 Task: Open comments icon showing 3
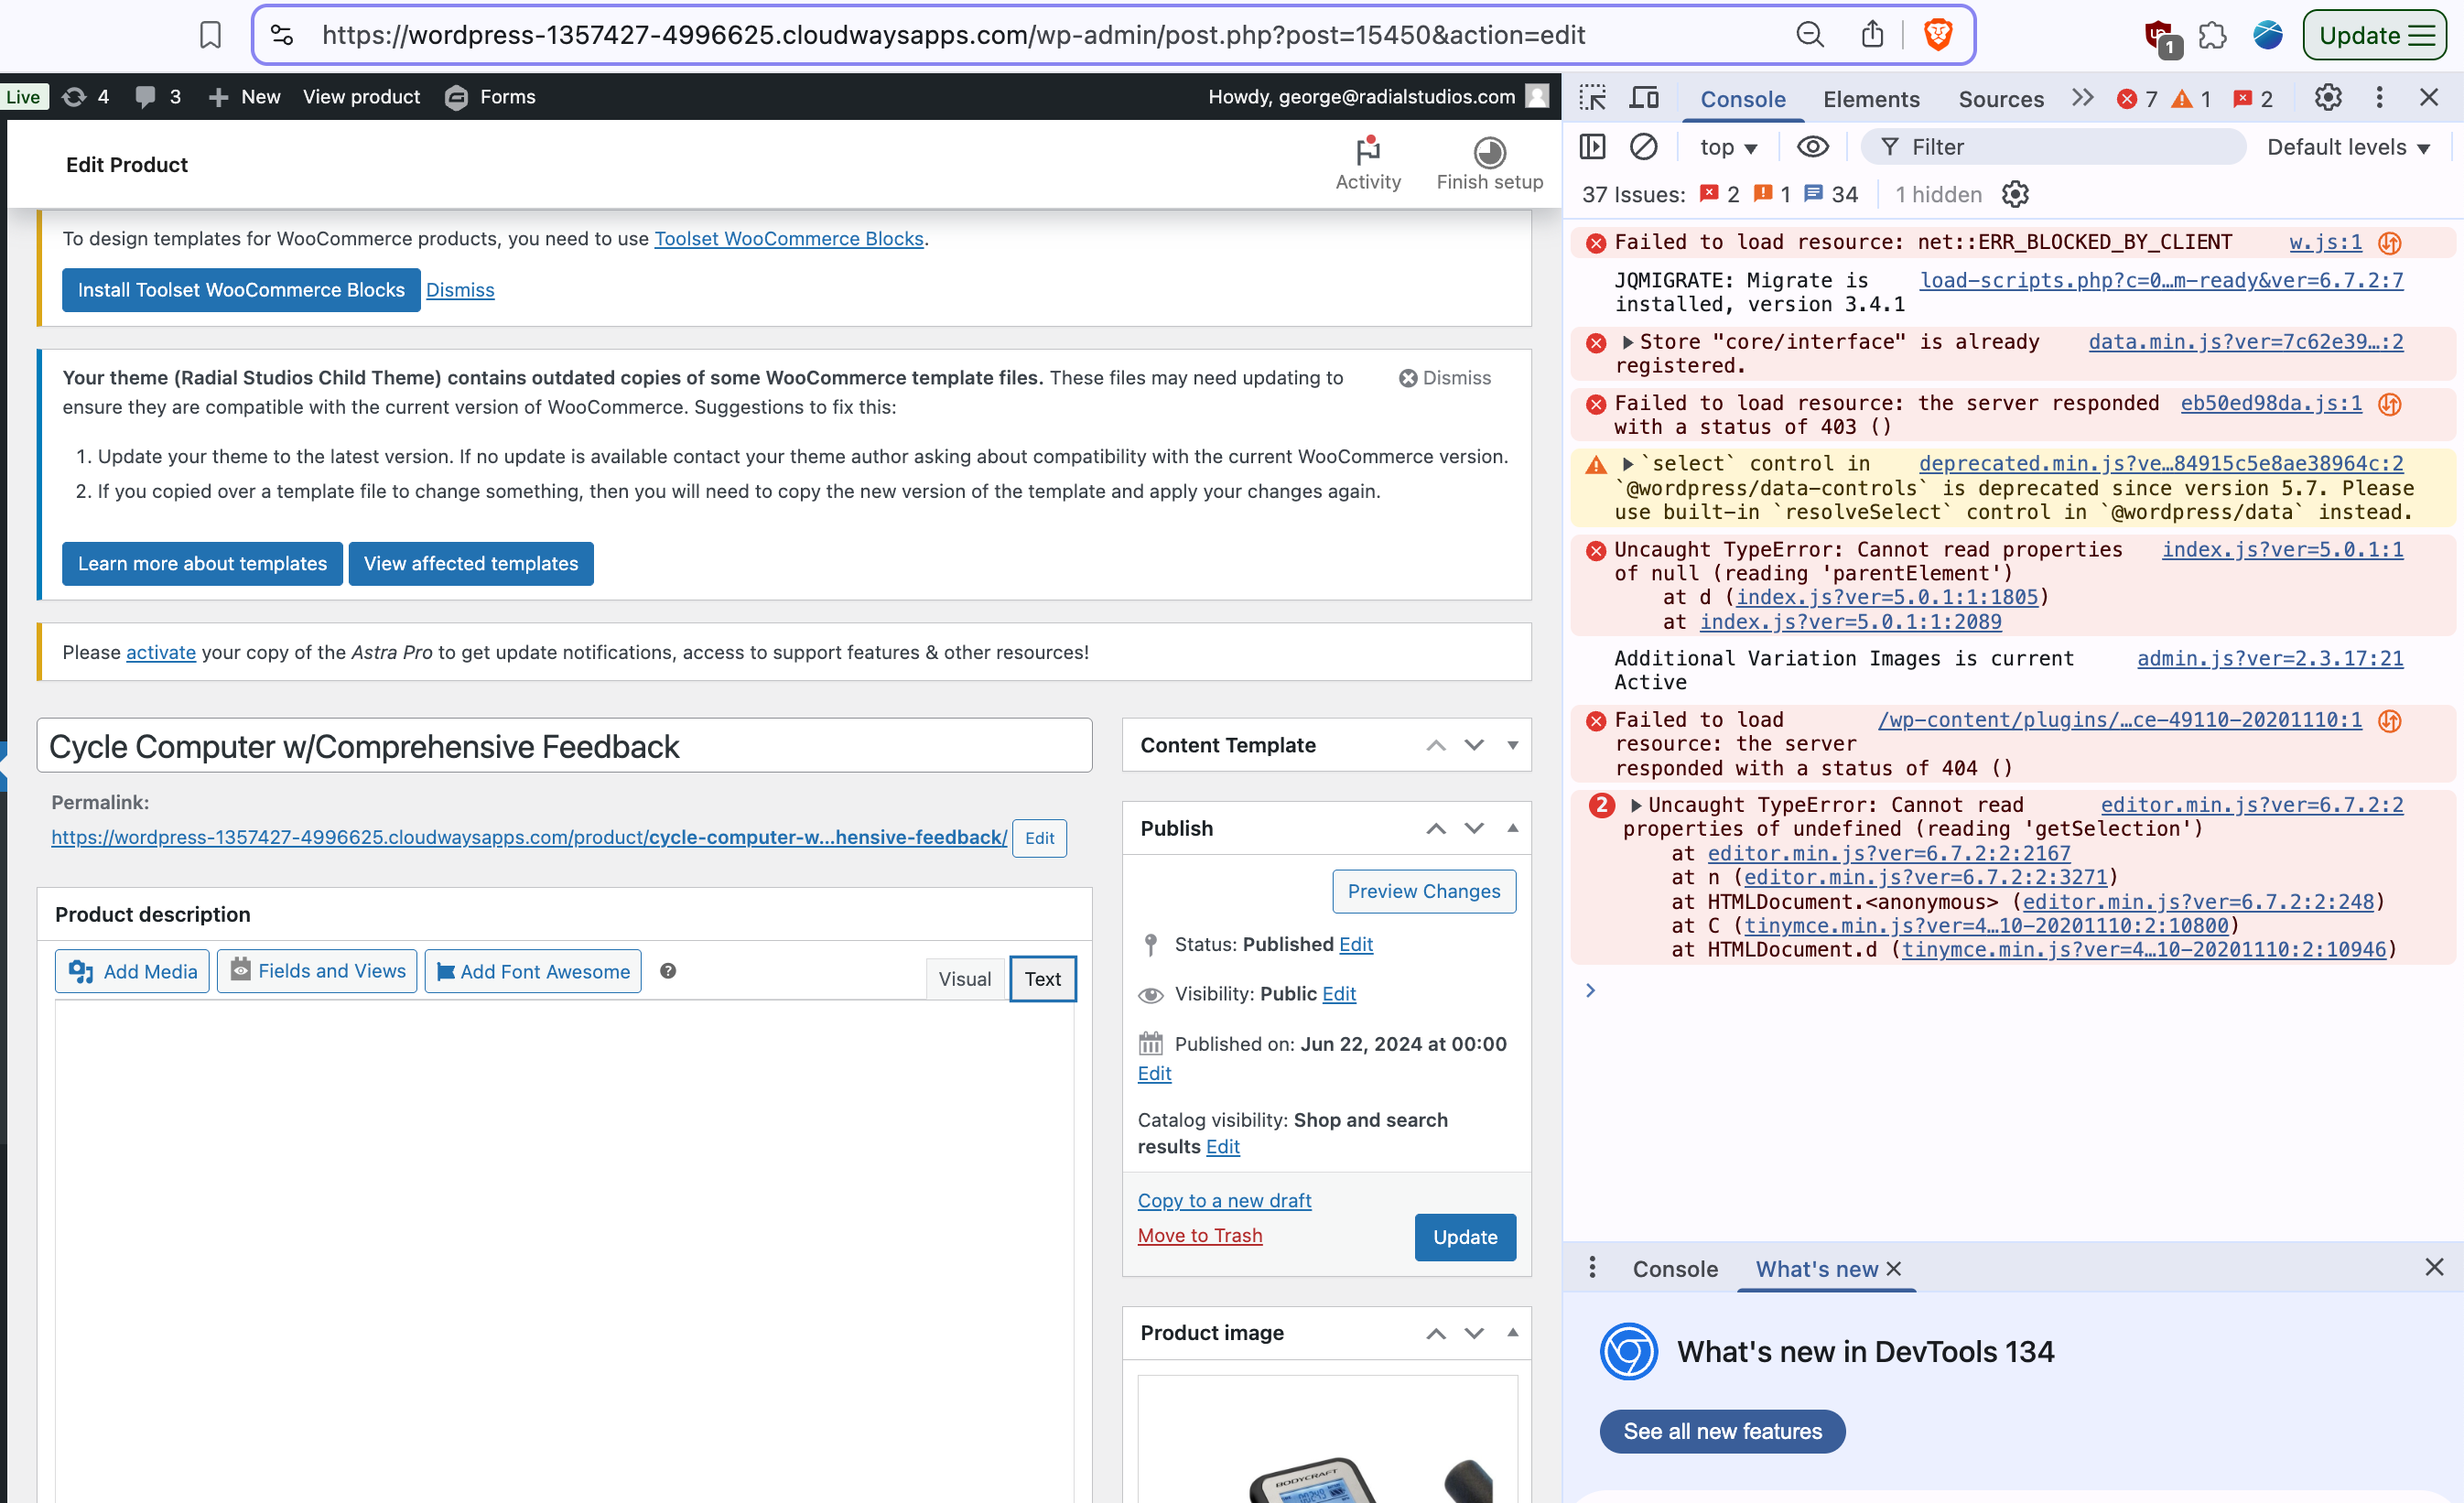click(158, 97)
